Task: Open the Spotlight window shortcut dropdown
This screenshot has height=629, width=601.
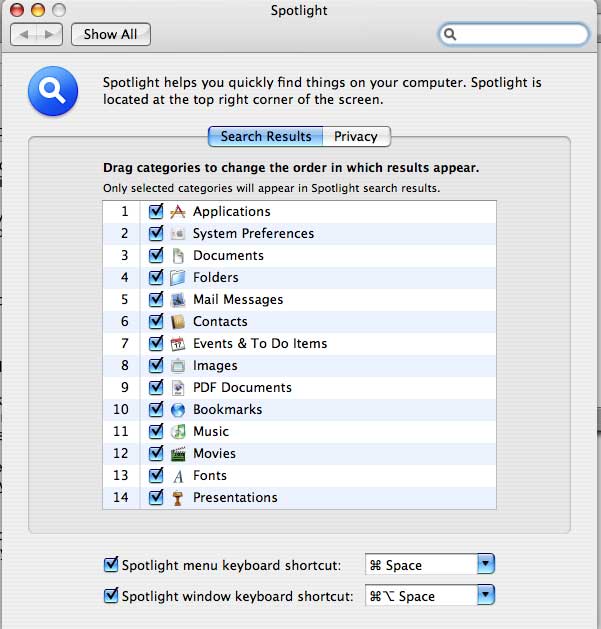Action: point(485,596)
